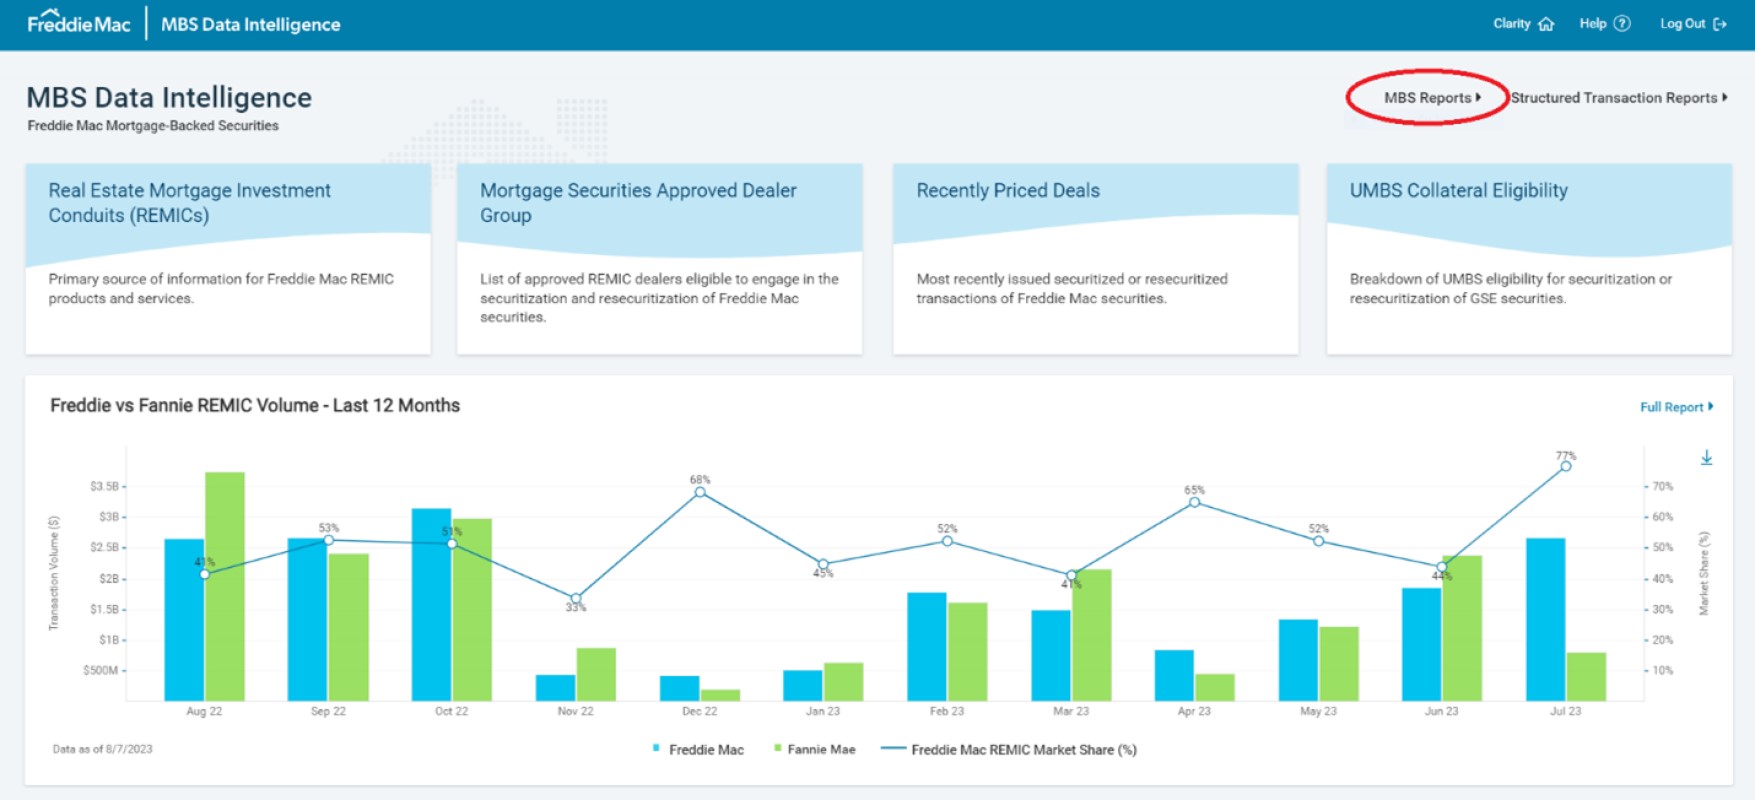
Task: Click the 77% market share data point
Action: pyautogui.click(x=1566, y=466)
